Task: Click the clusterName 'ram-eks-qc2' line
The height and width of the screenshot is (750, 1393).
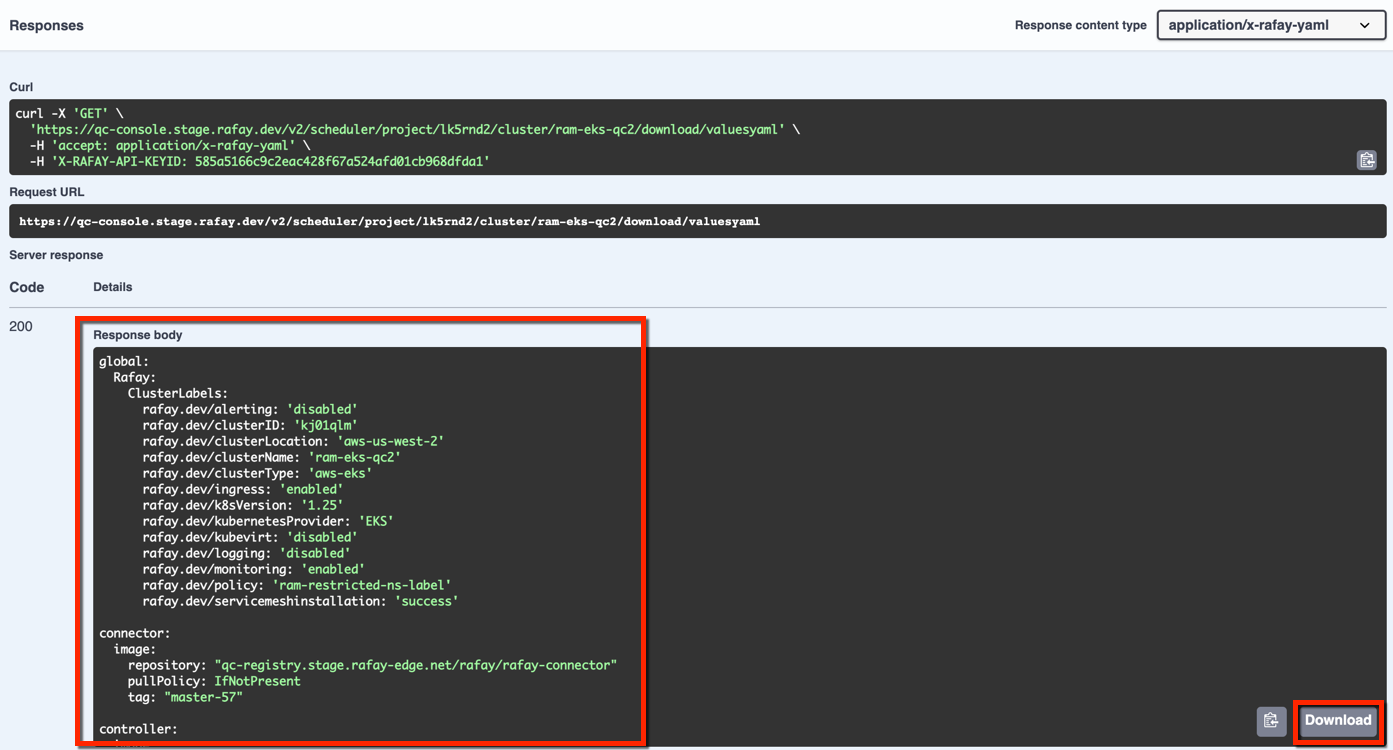Action: [x=271, y=458]
